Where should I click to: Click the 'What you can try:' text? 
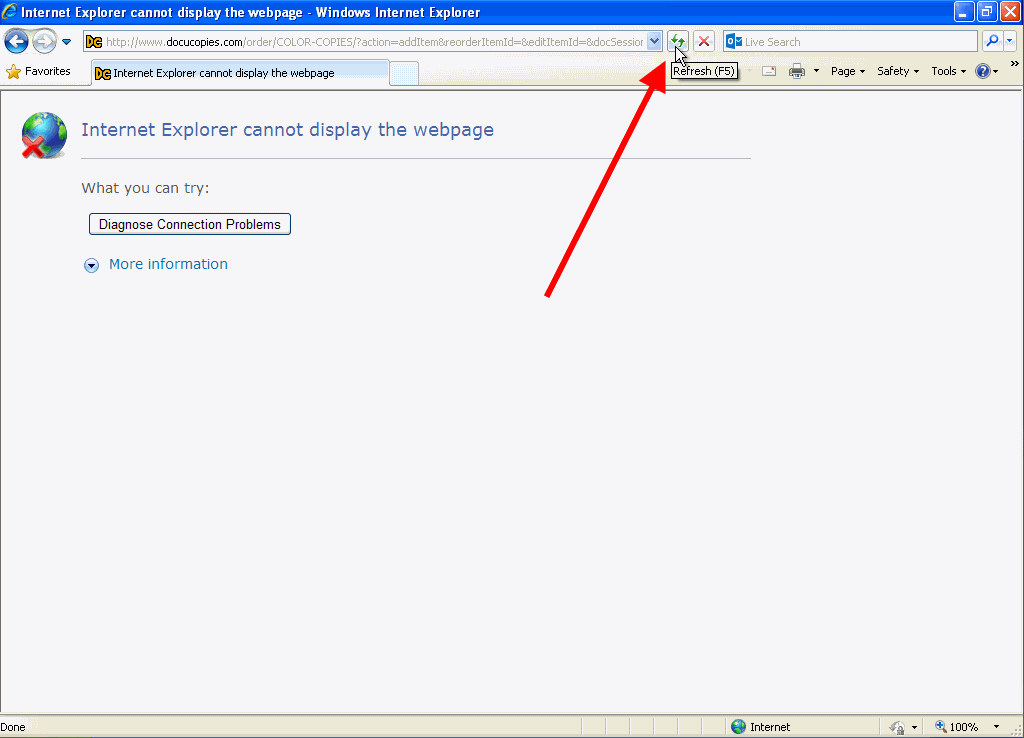point(145,188)
